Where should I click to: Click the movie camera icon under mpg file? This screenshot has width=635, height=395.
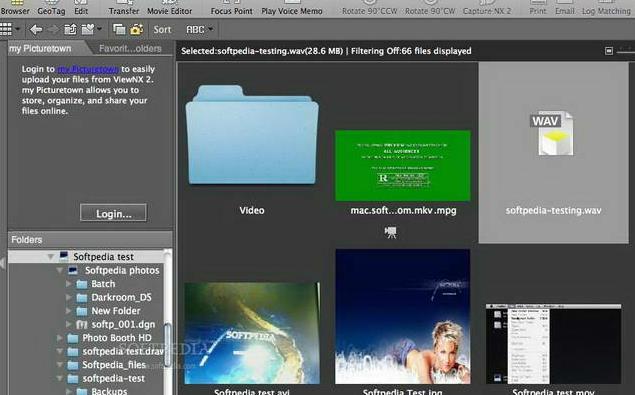390,232
